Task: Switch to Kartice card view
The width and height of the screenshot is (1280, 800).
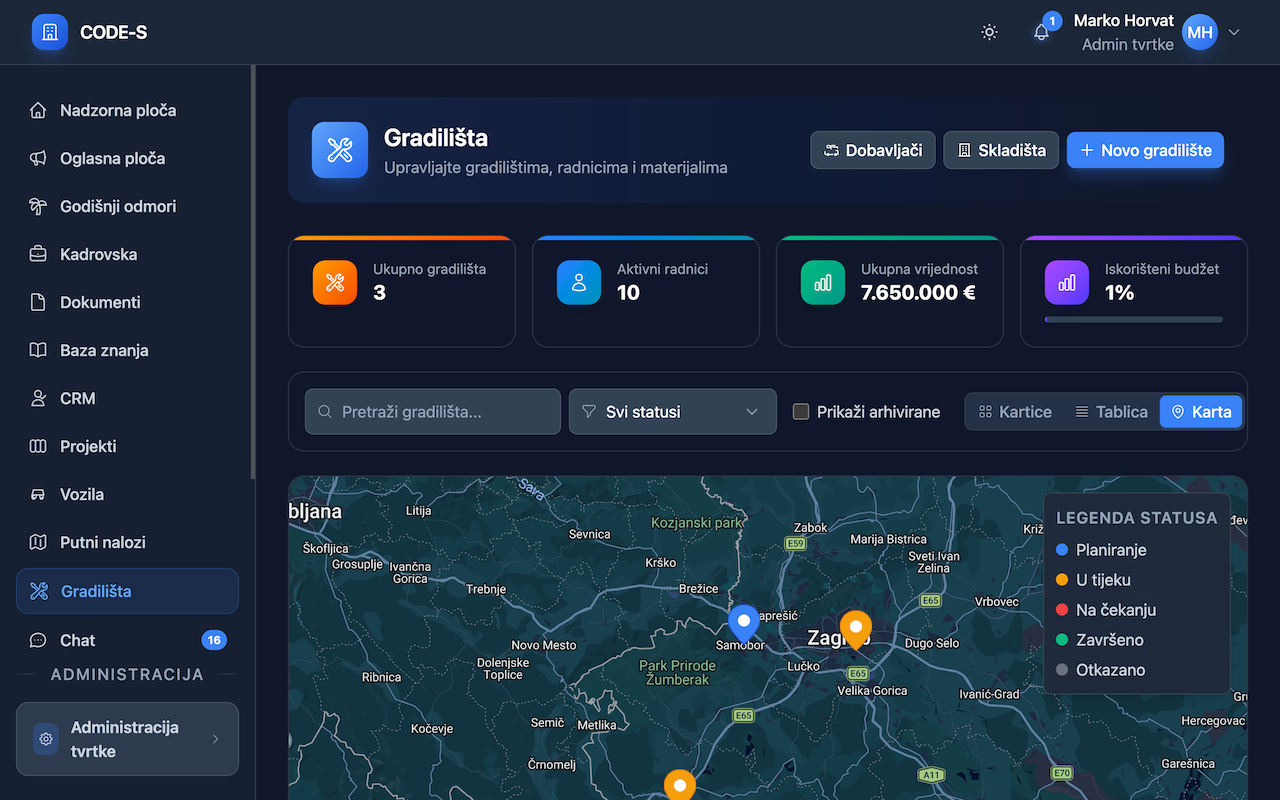Action: [1015, 411]
